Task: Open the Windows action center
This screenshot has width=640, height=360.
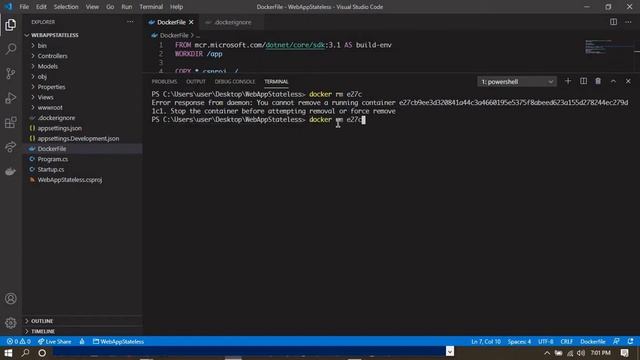Action: (624, 353)
